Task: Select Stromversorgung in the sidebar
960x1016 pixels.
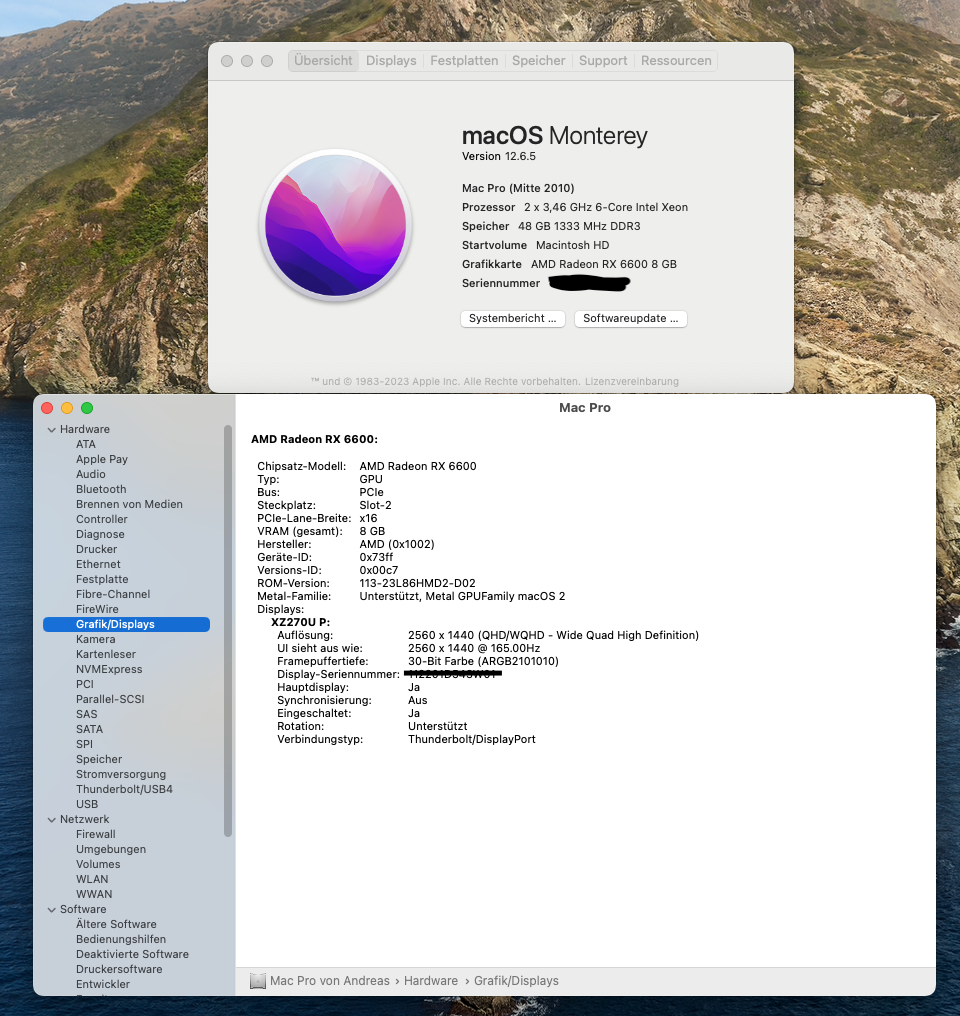Action: (120, 774)
